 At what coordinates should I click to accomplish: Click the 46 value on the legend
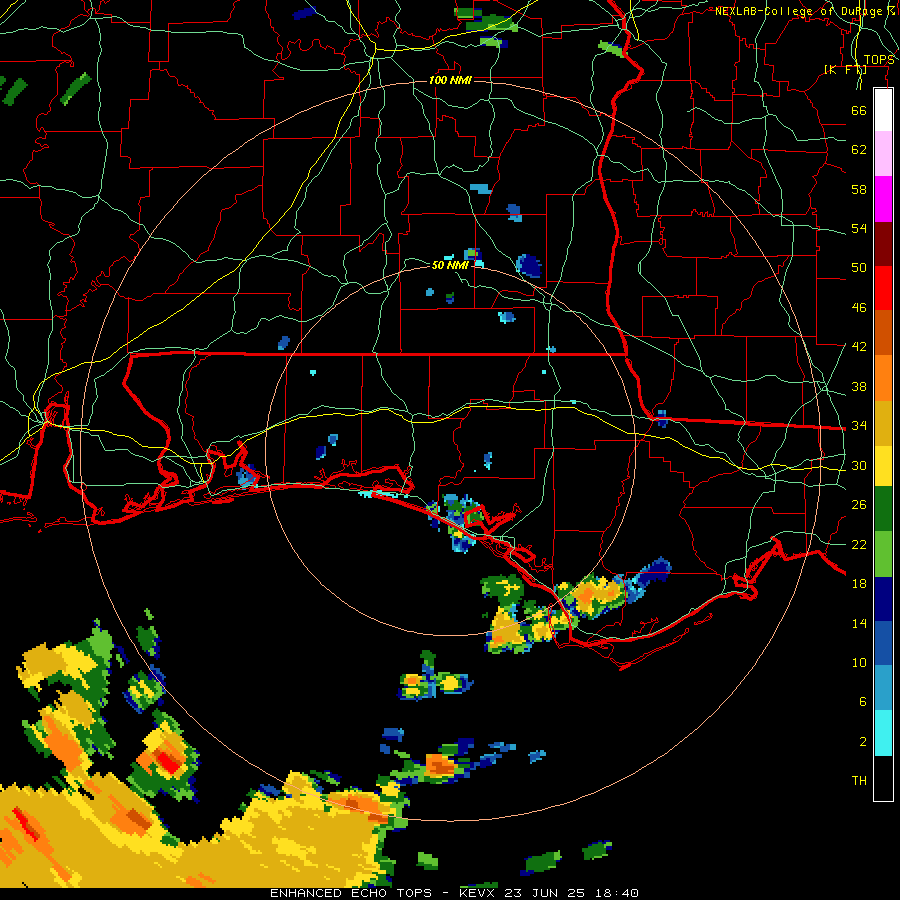tap(859, 308)
